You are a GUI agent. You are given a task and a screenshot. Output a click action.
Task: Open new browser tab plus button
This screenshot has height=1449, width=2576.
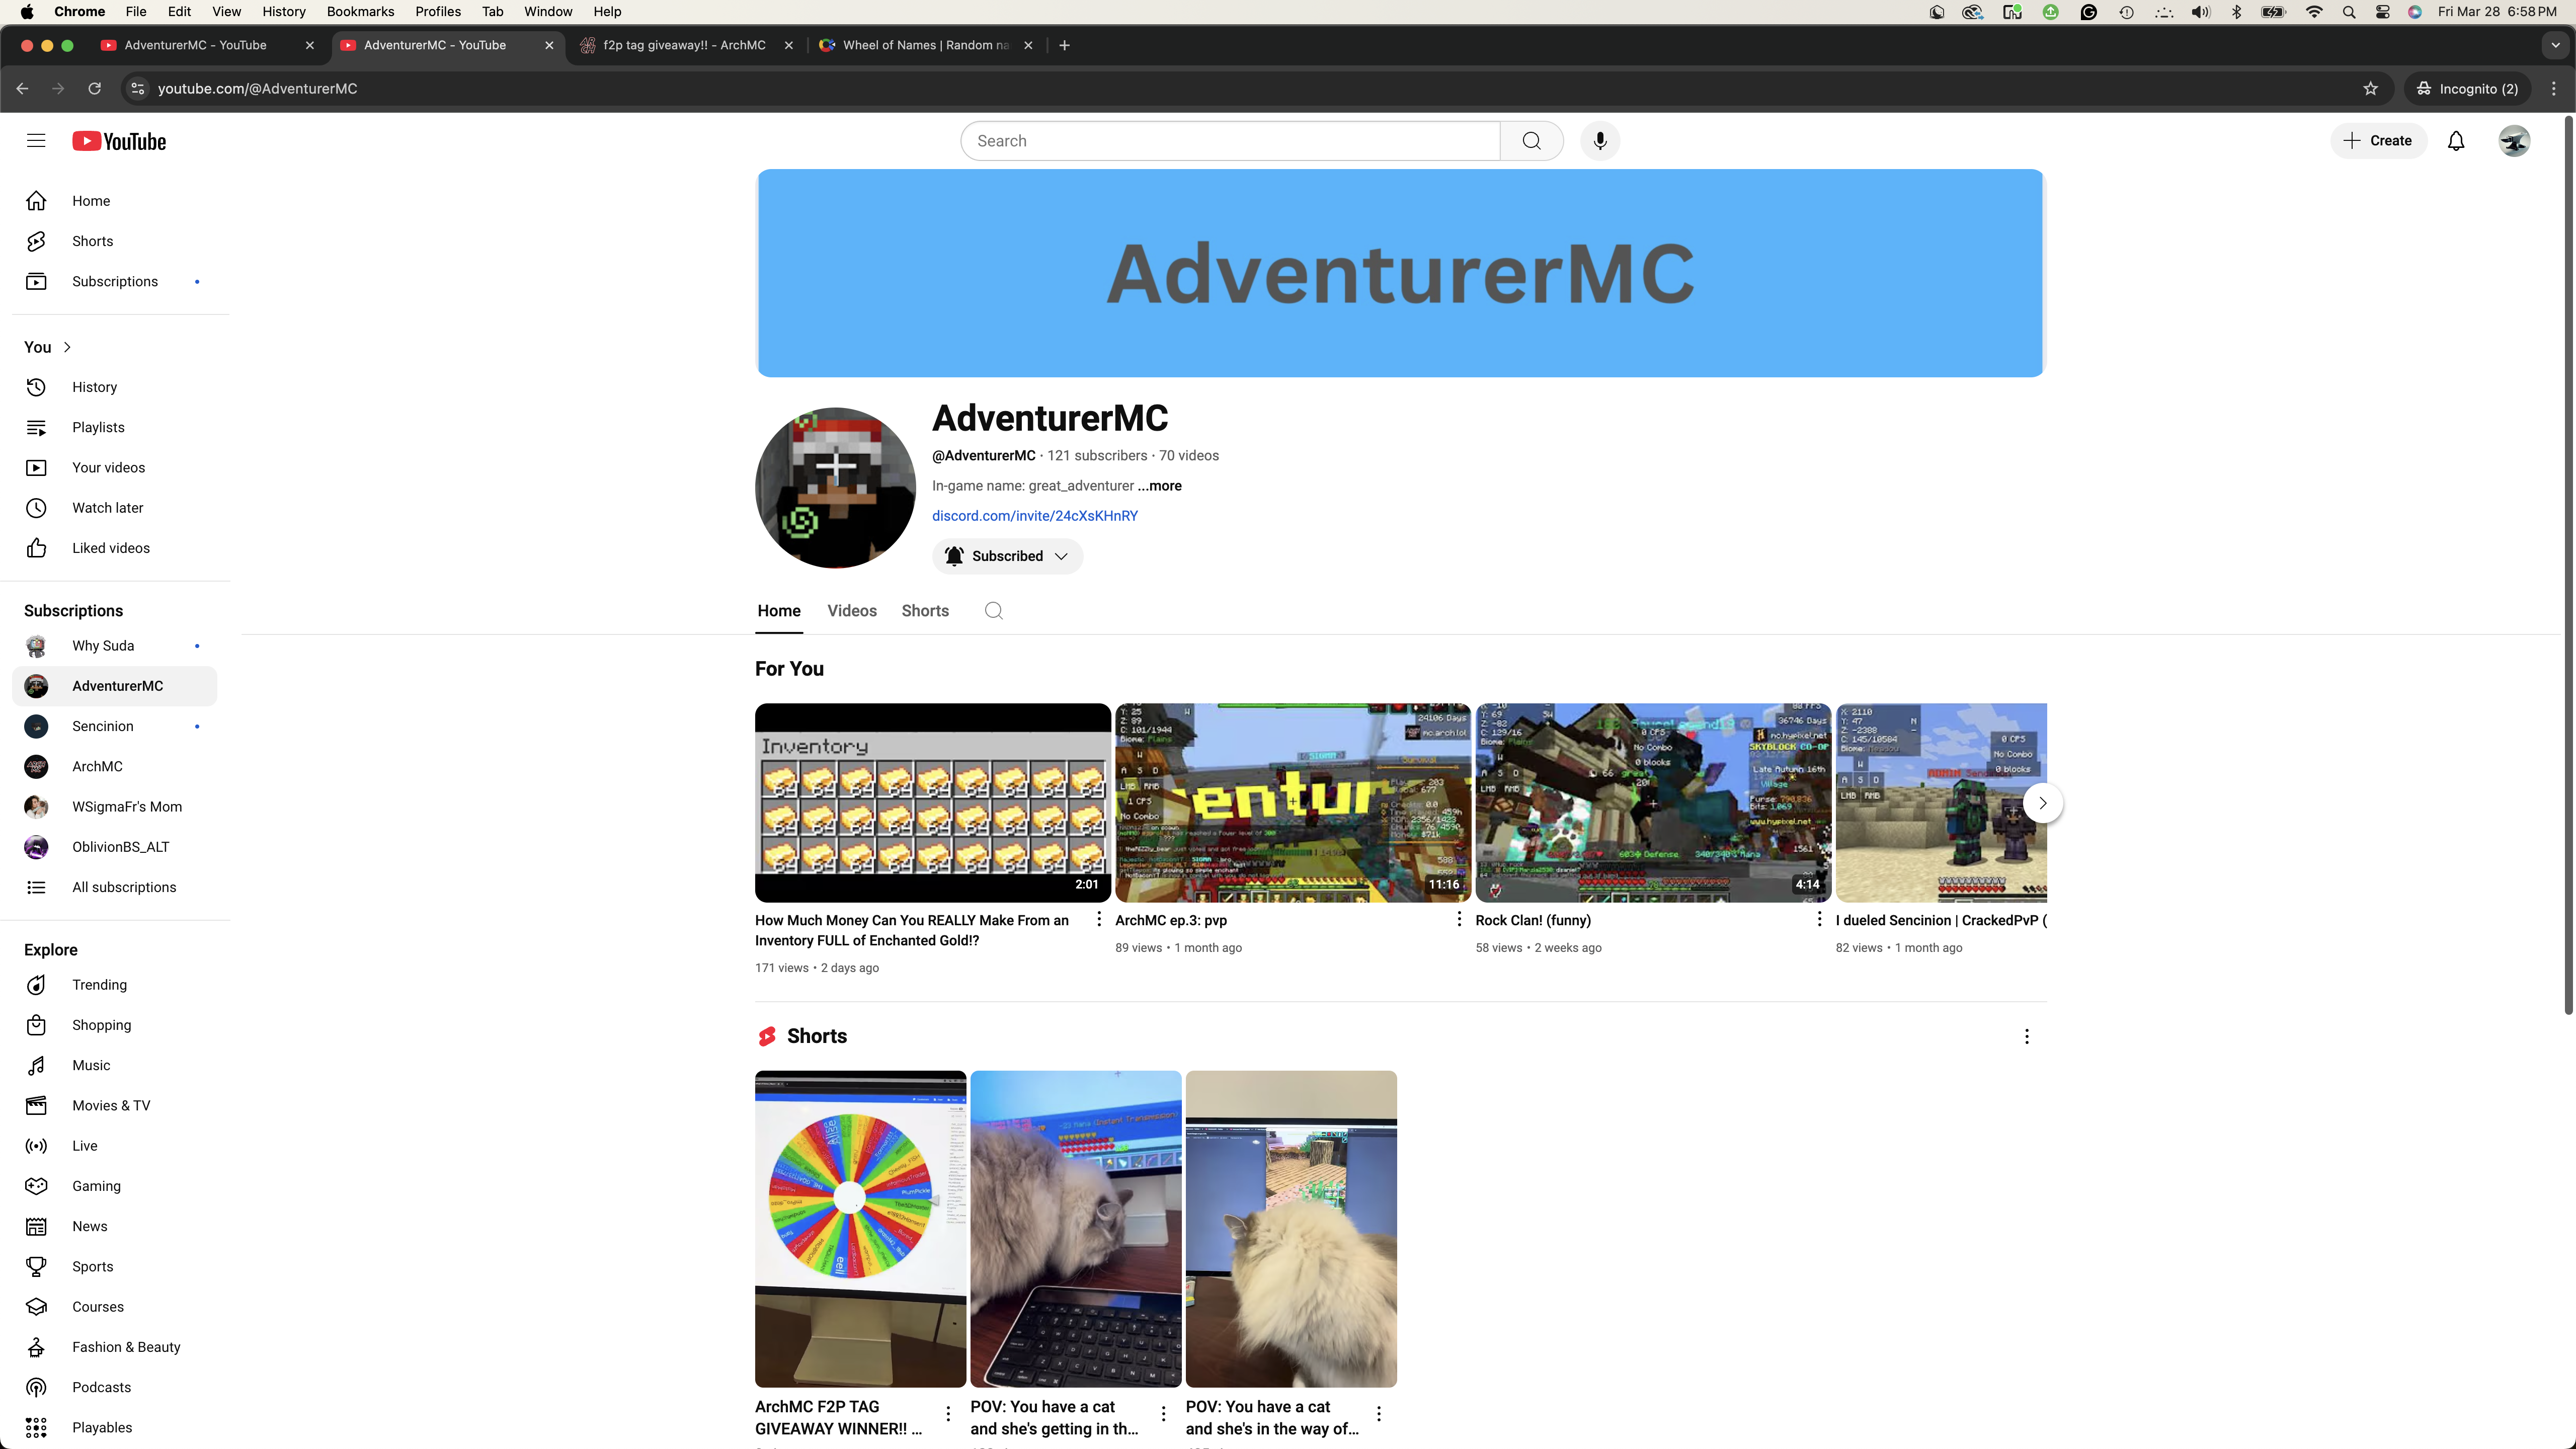click(x=1064, y=45)
